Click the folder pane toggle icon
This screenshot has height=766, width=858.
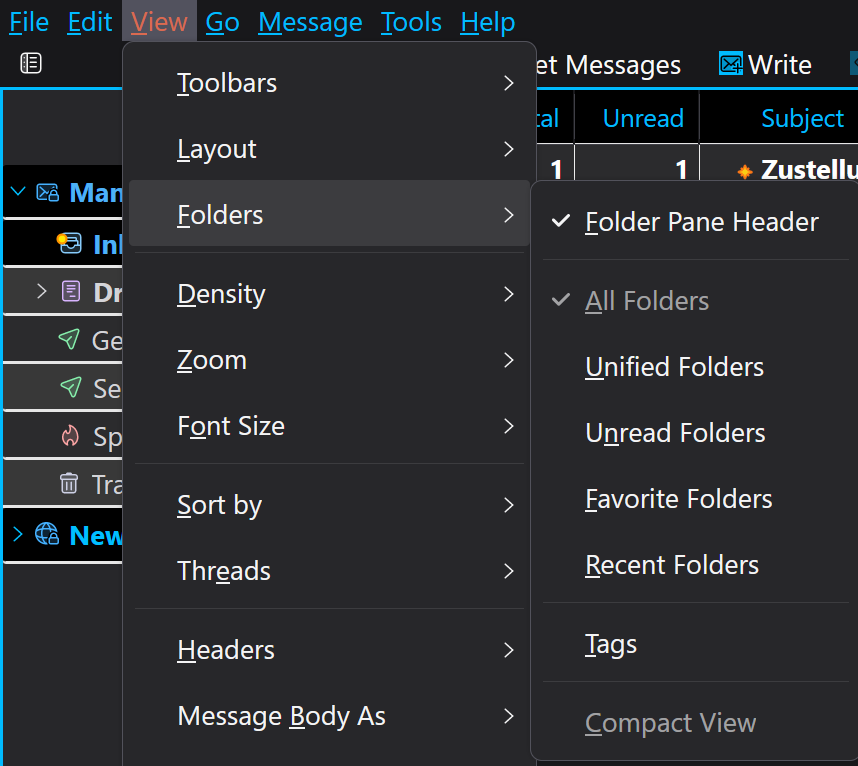point(31,64)
